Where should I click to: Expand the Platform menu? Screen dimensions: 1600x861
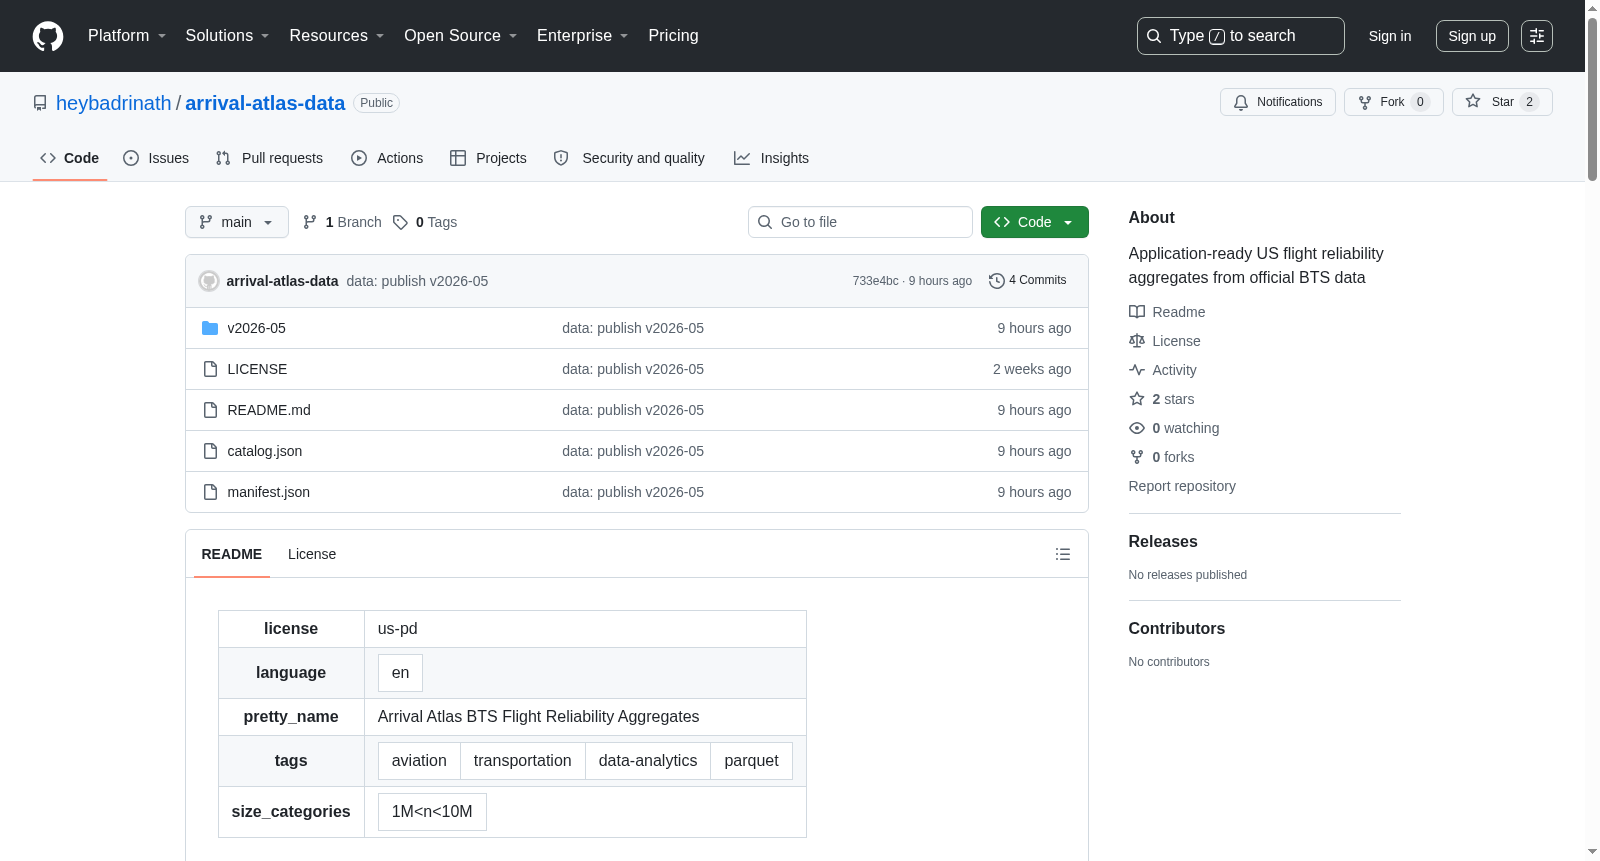tap(127, 36)
